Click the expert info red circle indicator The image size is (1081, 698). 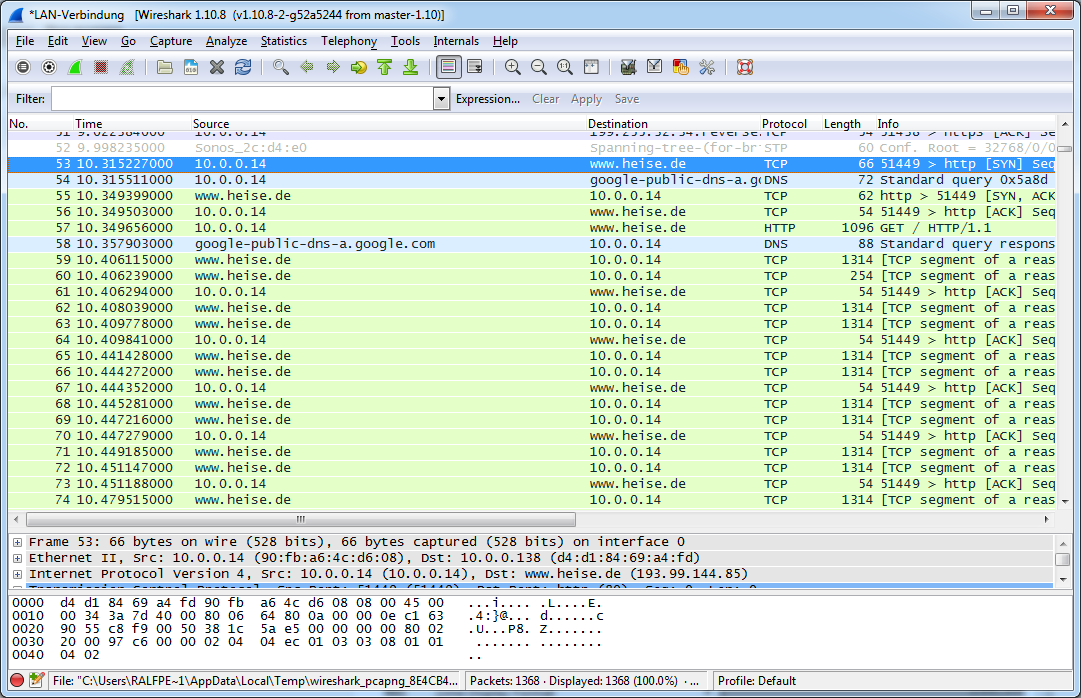pyautogui.click(x=17, y=681)
